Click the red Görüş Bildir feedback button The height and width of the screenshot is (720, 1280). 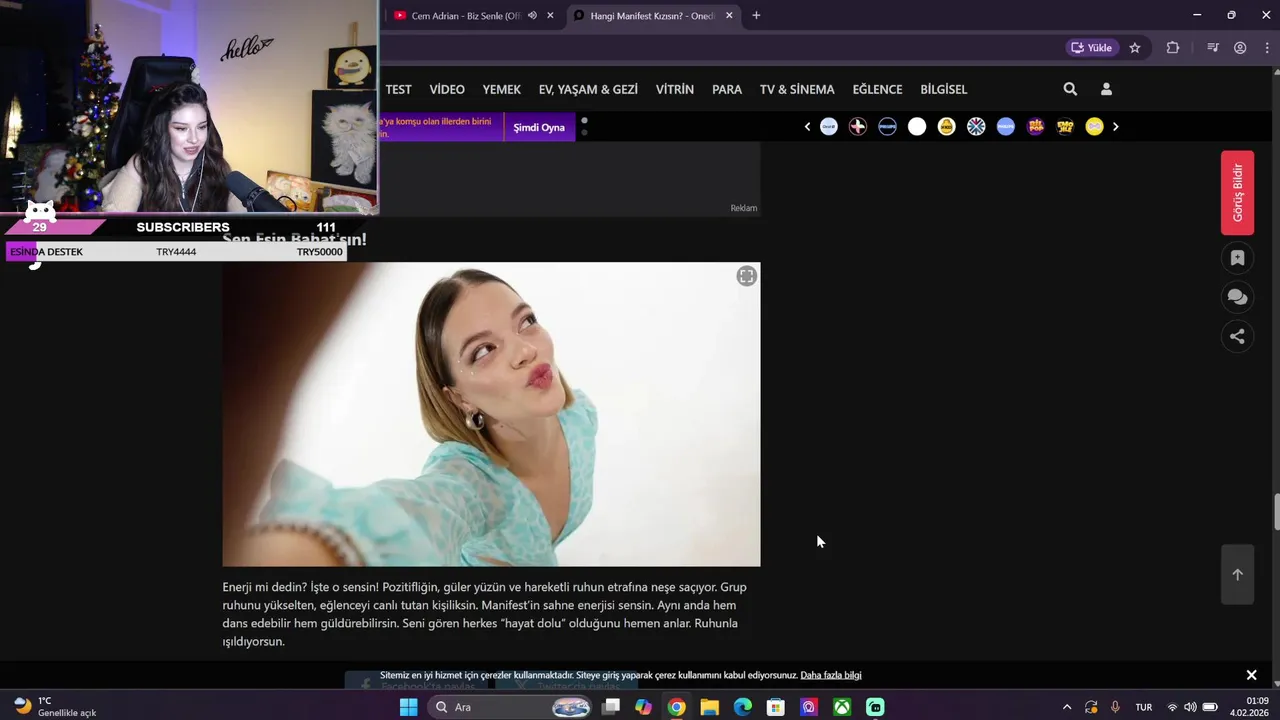pyautogui.click(x=1237, y=192)
